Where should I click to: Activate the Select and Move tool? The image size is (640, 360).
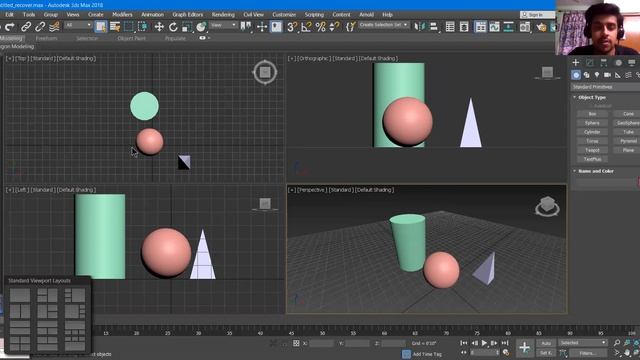(159, 27)
